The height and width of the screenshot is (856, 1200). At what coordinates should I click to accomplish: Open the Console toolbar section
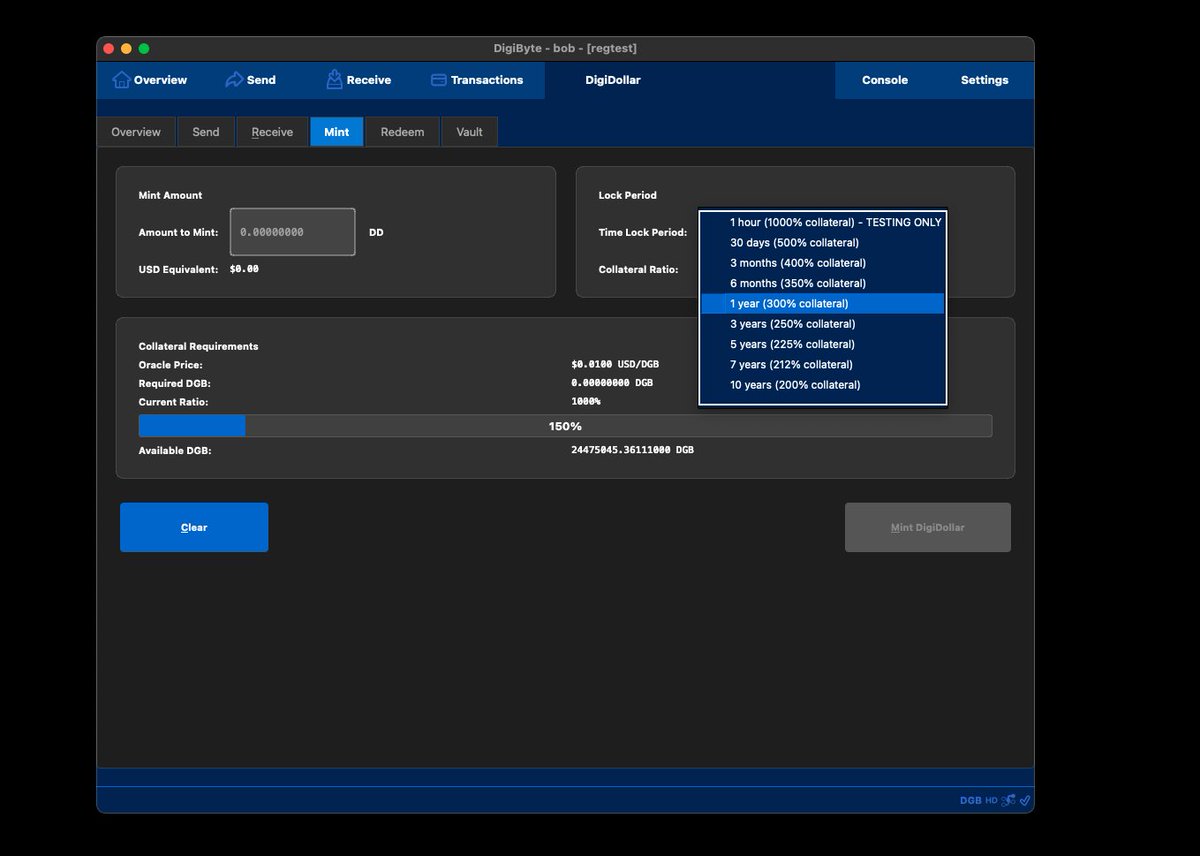885,80
